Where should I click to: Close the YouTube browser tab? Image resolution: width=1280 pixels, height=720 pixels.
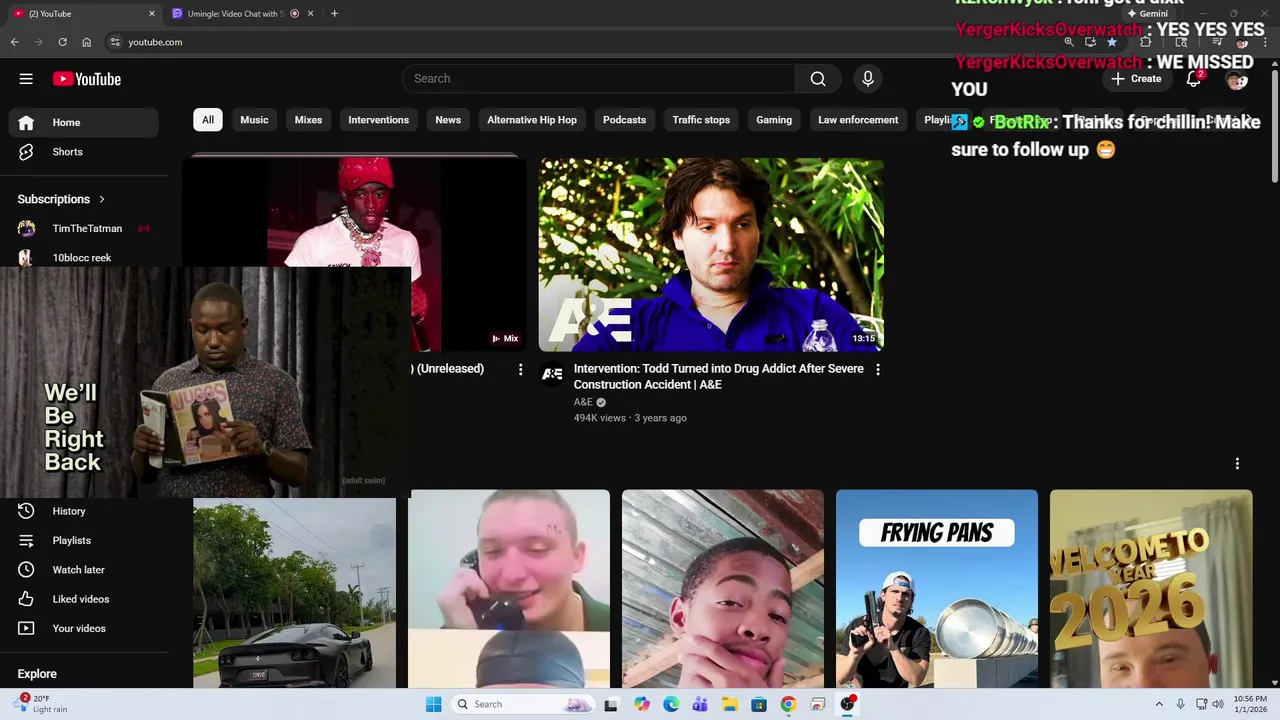pos(152,14)
